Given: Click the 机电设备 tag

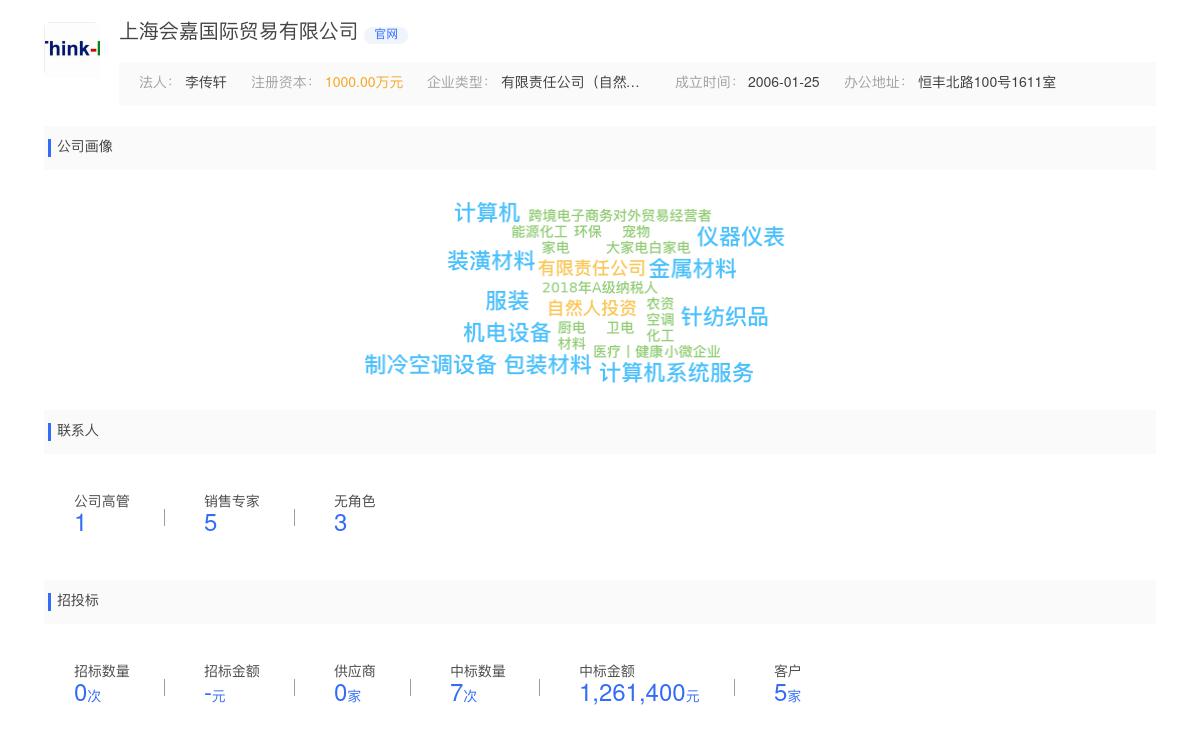Looking at the screenshot, I should pos(507,333).
